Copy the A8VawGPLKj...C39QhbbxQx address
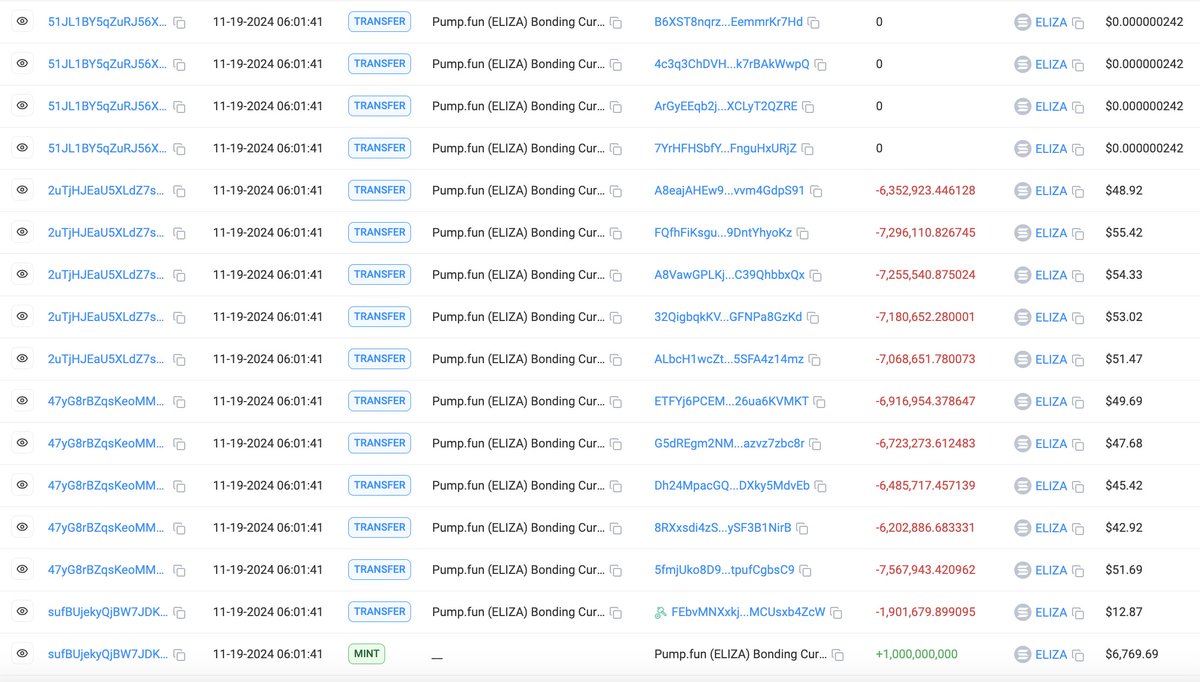This screenshot has height=682, width=1200. pyautogui.click(x=816, y=275)
